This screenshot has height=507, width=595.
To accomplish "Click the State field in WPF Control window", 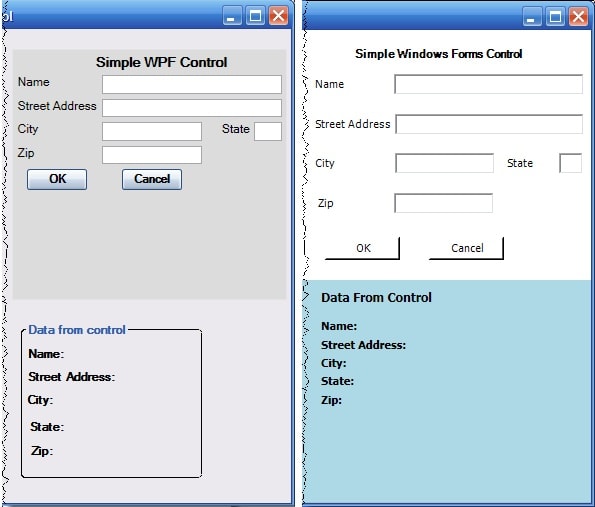I will click(268, 131).
